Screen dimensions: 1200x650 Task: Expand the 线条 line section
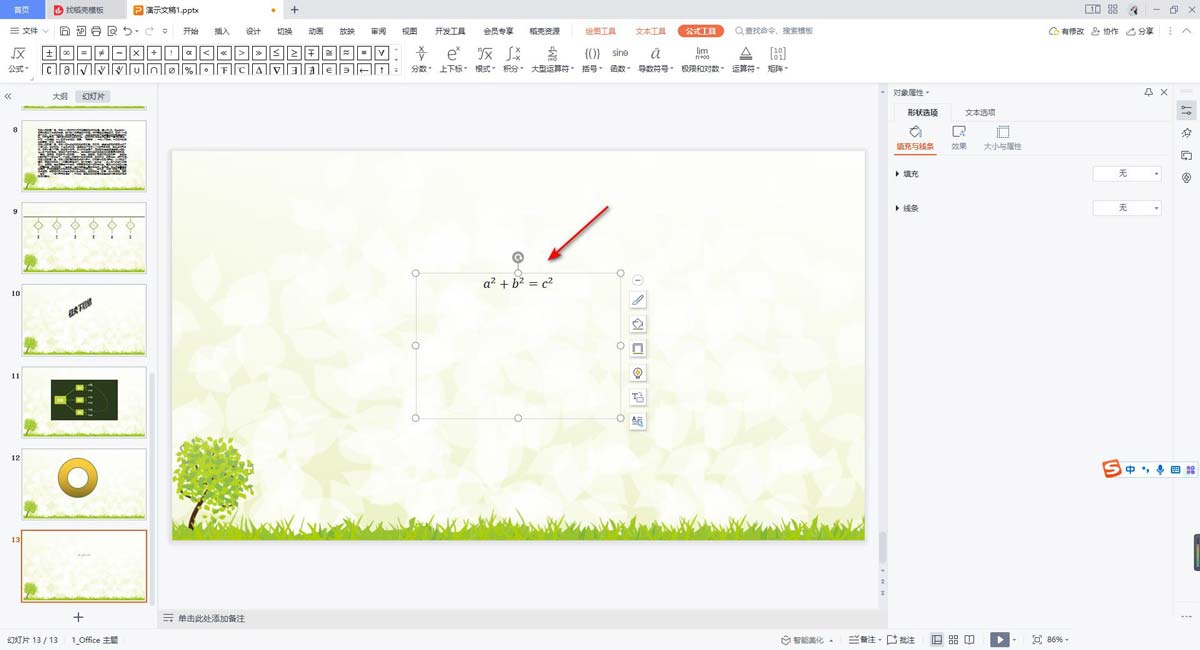[x=907, y=208]
